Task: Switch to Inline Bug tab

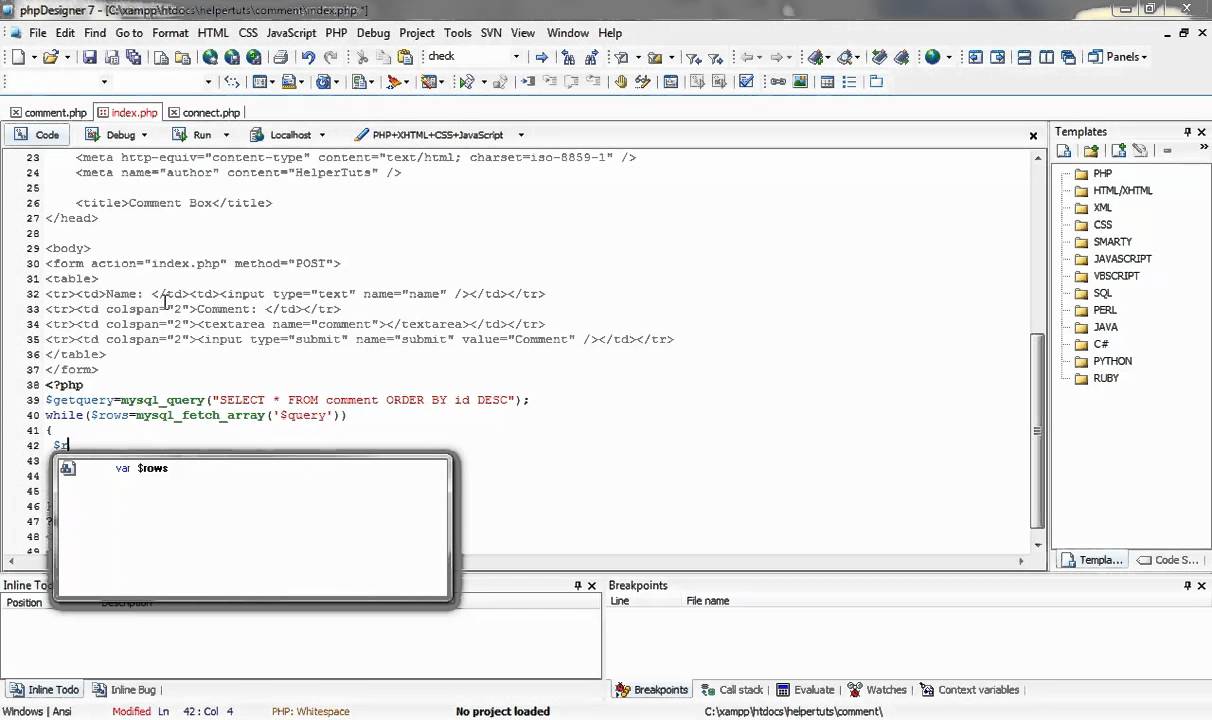Action: click(124, 690)
